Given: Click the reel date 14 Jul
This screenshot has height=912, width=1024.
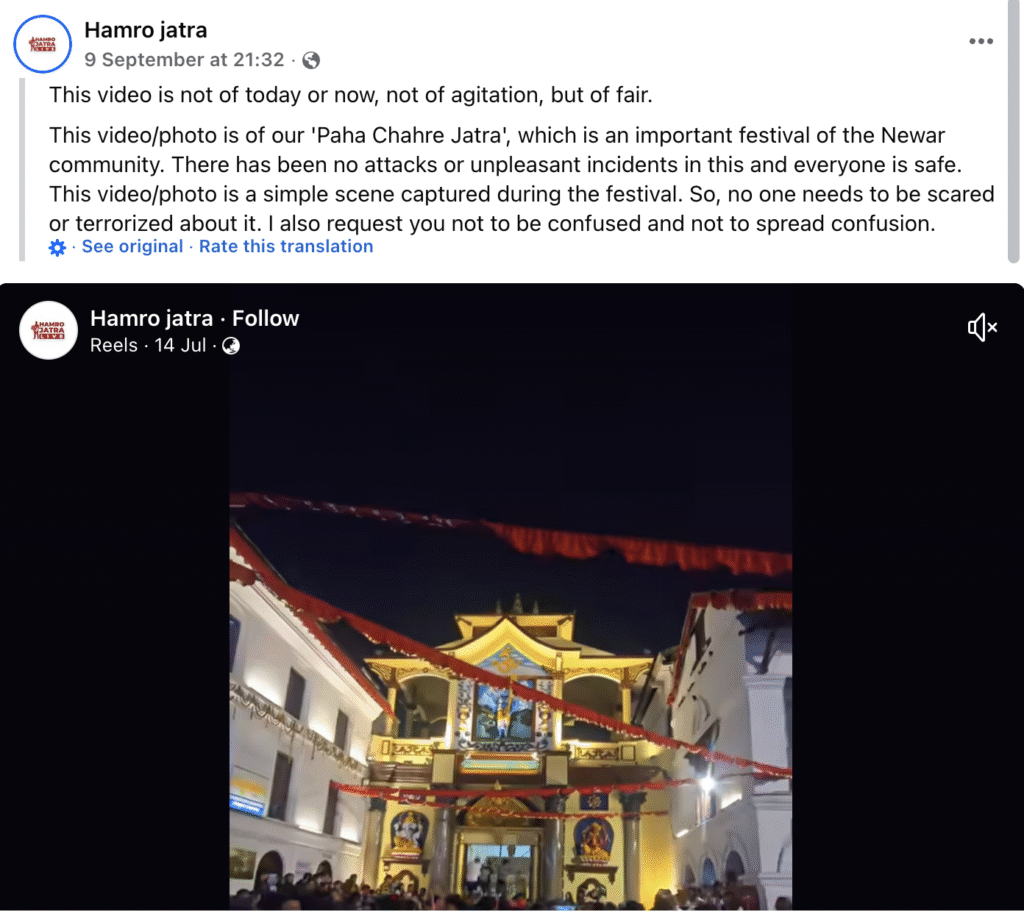Looking at the screenshot, I should (x=180, y=345).
